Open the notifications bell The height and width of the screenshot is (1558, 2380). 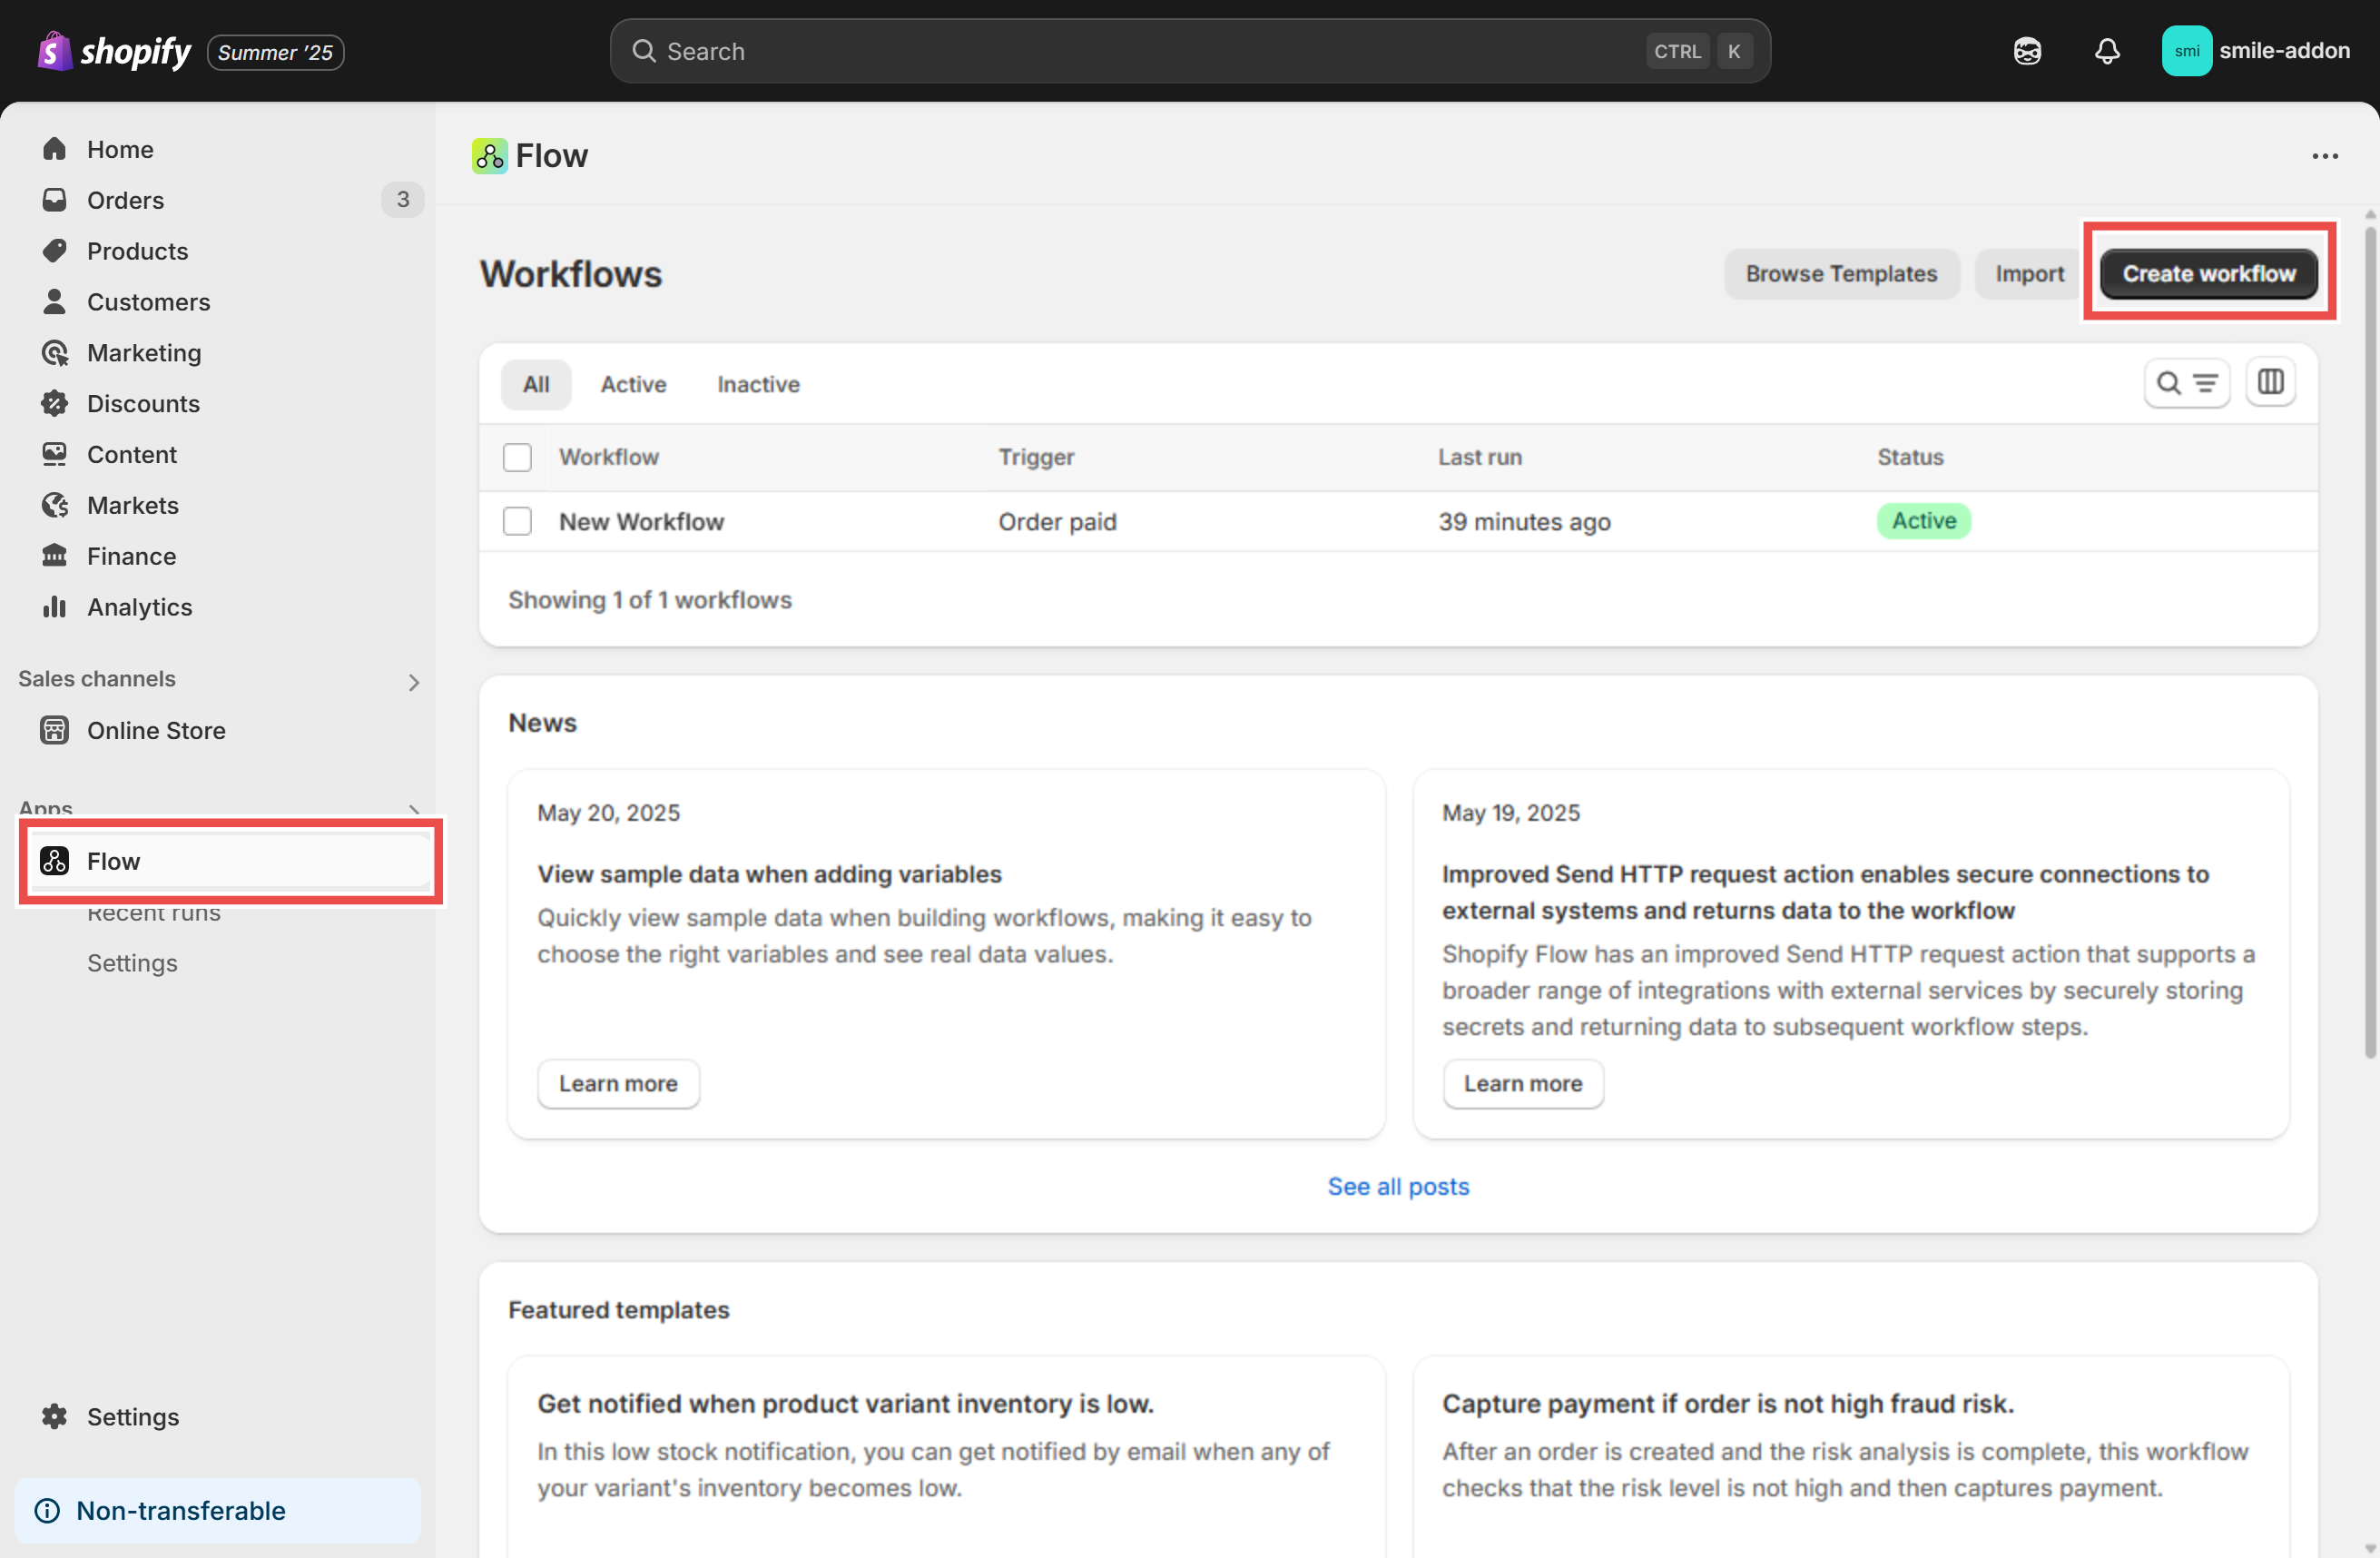[2107, 51]
